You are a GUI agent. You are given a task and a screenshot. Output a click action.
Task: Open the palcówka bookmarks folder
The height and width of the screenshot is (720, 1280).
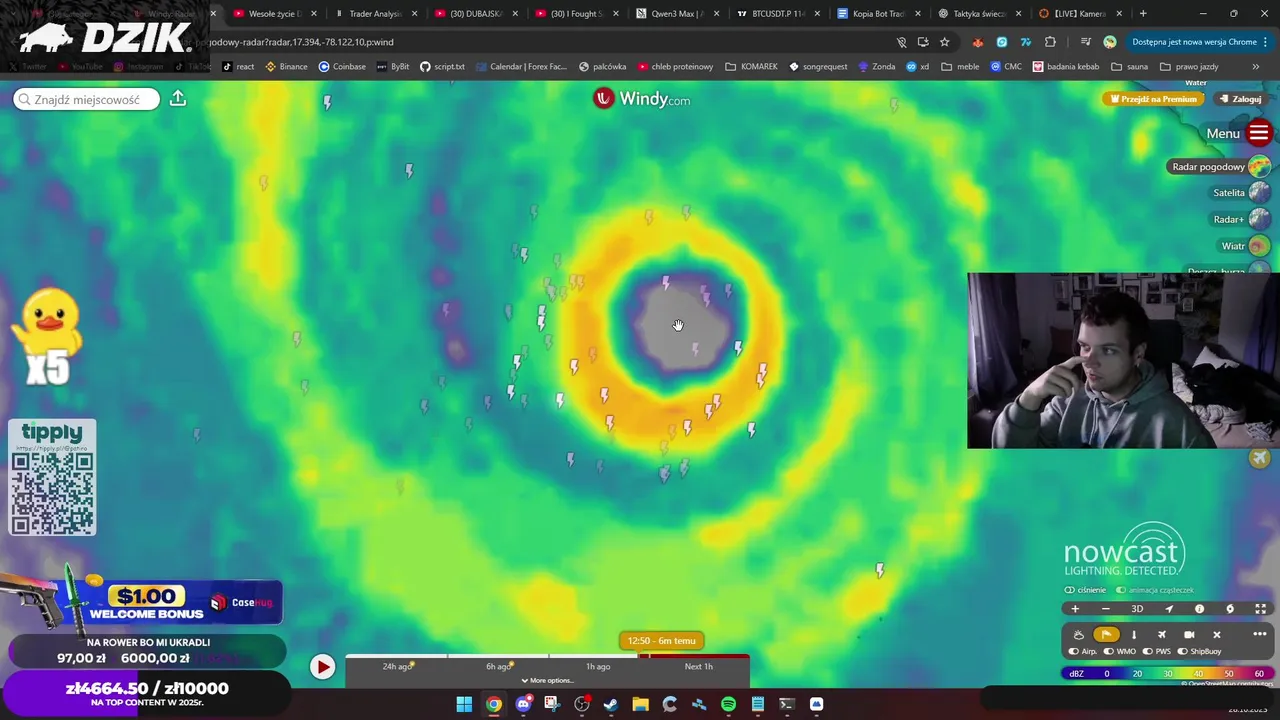pos(602,67)
